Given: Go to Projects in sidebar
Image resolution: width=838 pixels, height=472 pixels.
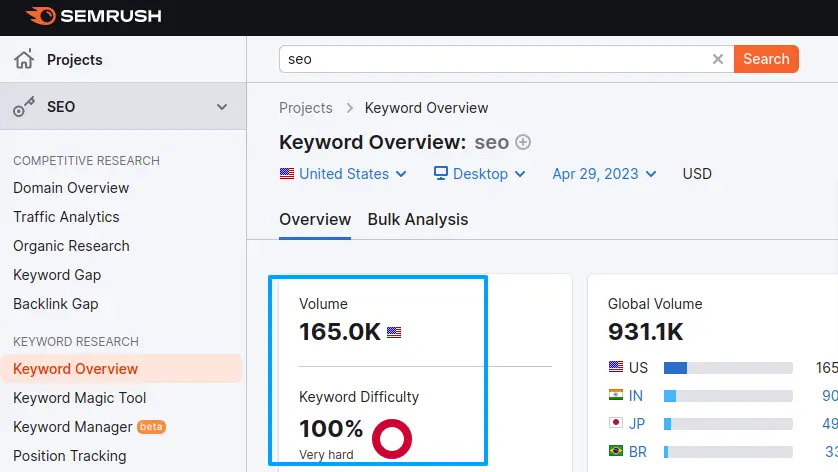Looking at the screenshot, I should (74, 60).
